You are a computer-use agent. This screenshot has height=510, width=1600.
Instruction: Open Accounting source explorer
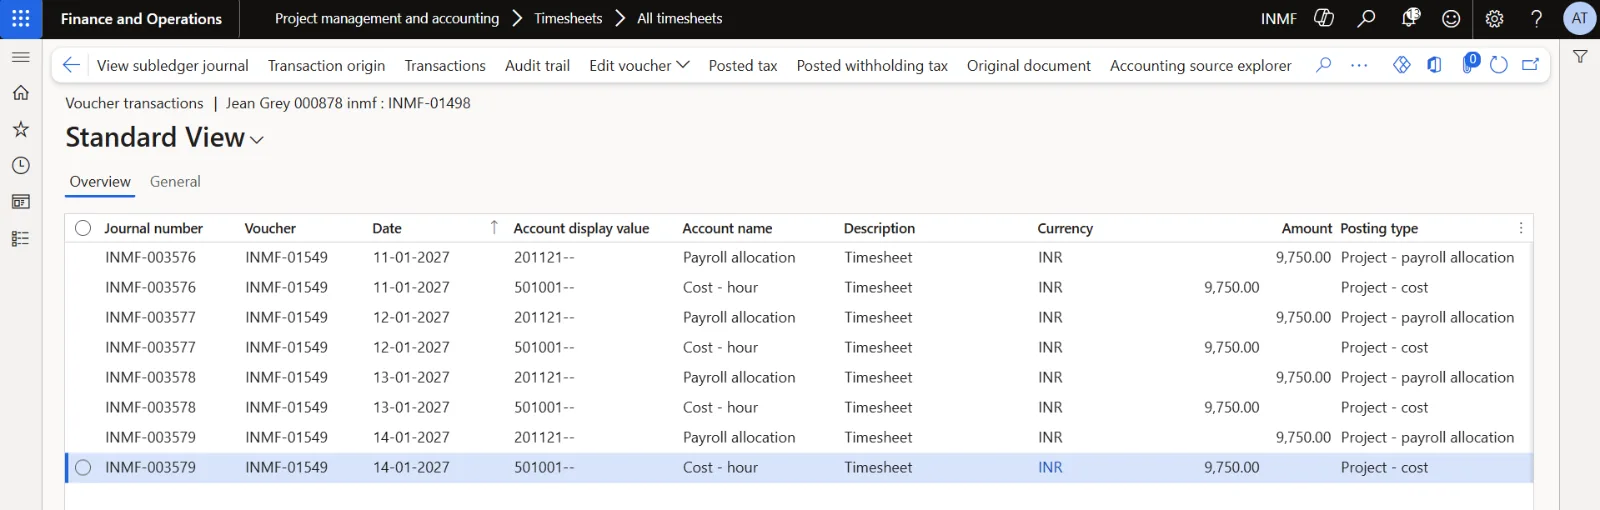pyautogui.click(x=1201, y=65)
